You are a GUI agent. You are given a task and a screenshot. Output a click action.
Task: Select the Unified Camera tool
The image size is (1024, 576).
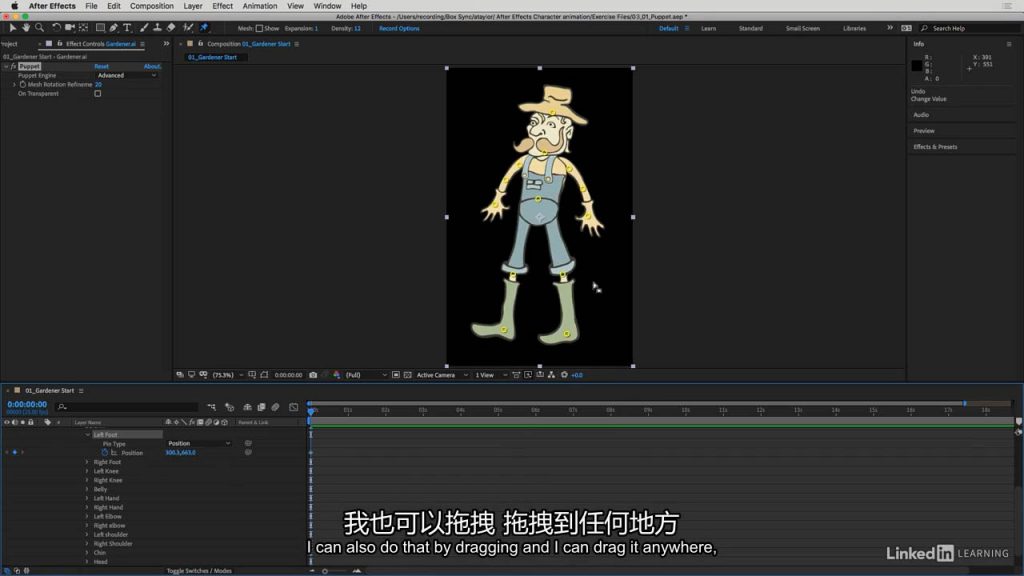click(69, 27)
